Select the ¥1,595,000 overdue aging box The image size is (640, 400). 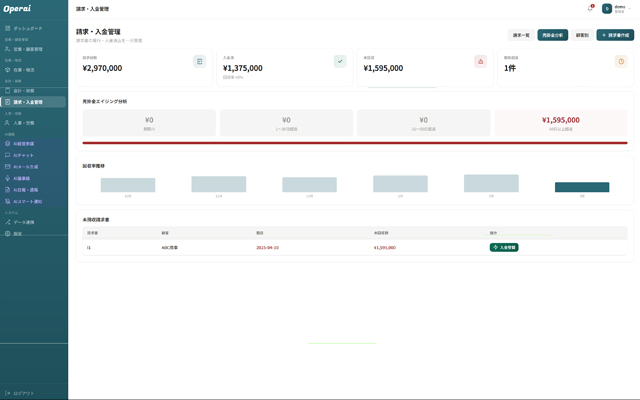click(560, 122)
